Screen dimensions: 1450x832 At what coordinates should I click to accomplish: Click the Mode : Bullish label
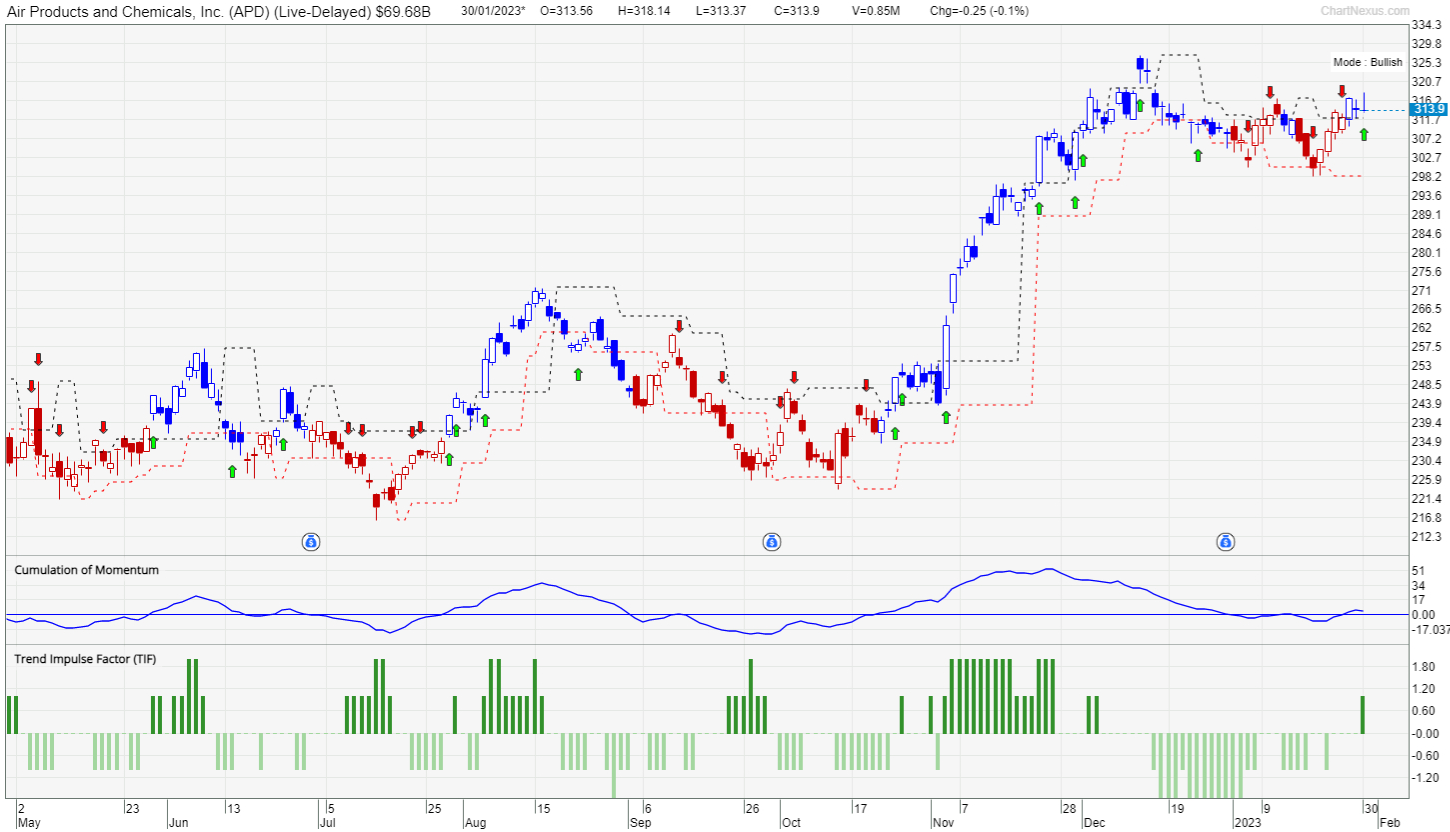point(1368,62)
